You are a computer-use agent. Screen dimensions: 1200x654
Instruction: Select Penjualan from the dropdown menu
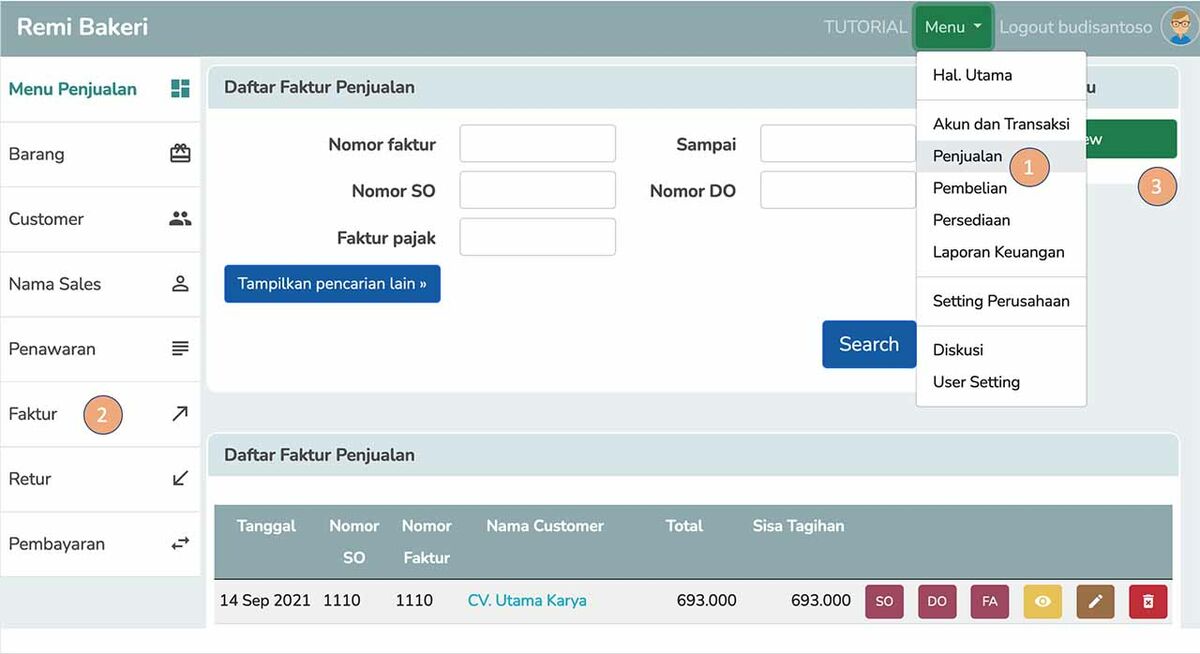click(x=967, y=156)
